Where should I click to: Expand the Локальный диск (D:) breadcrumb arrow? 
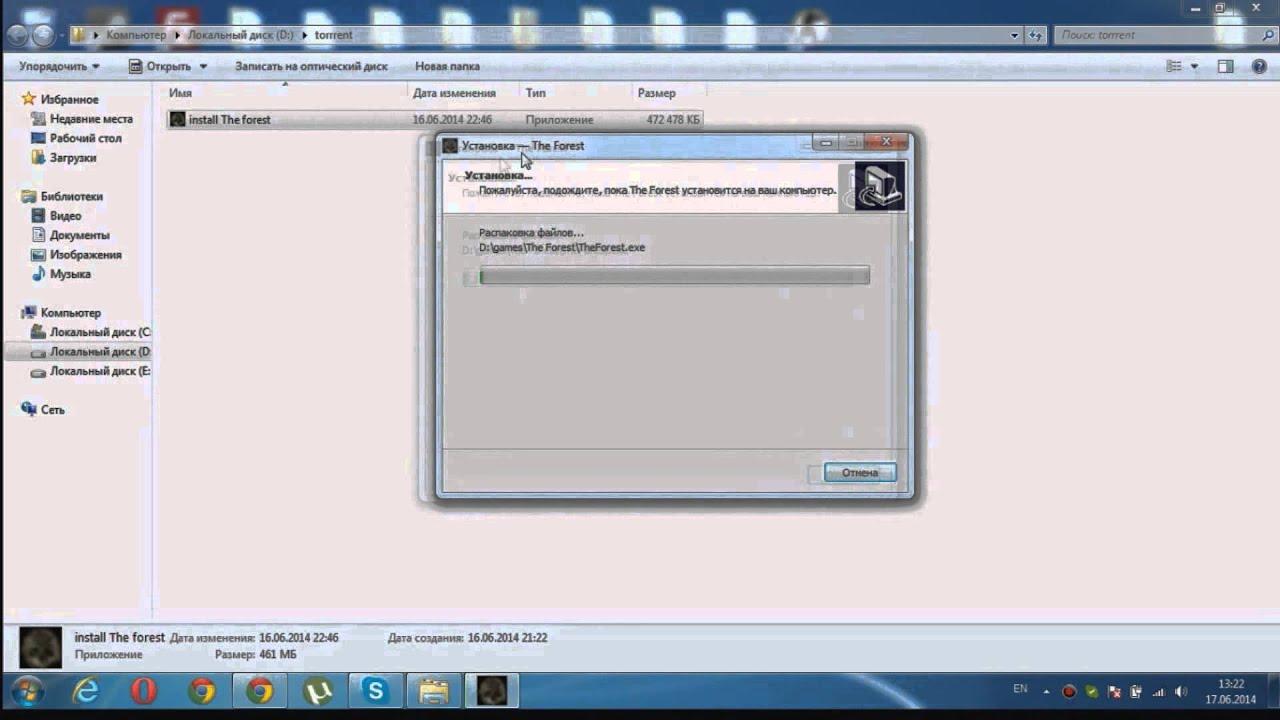coord(304,35)
